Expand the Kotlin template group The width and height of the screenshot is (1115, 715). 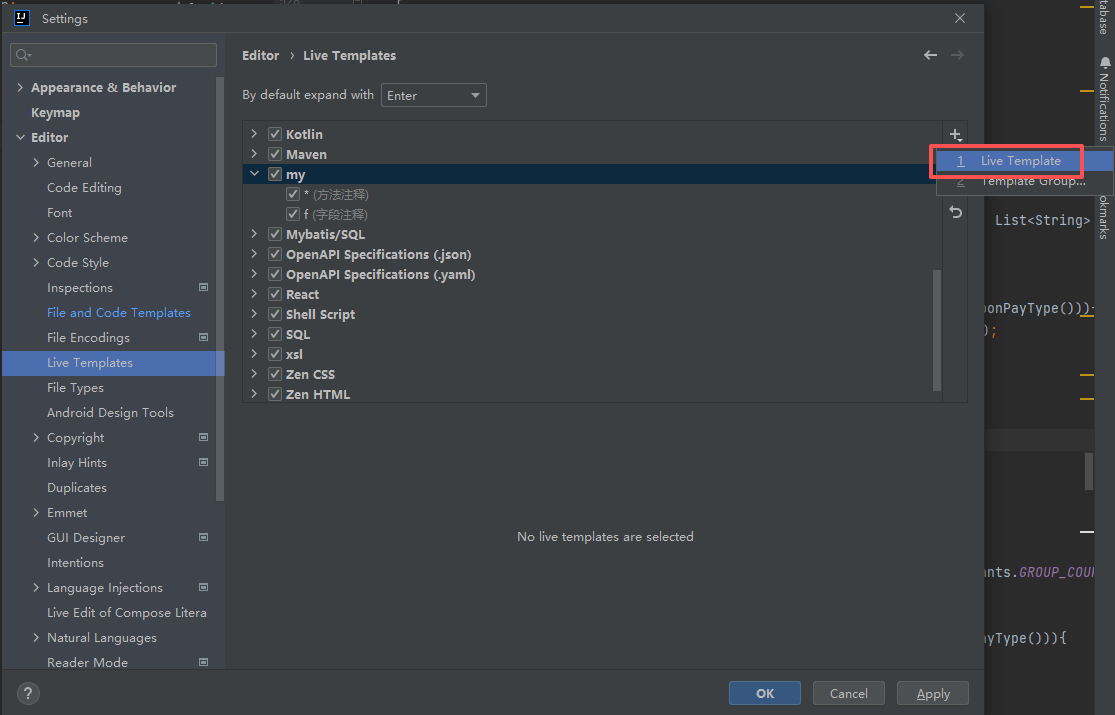pos(254,134)
